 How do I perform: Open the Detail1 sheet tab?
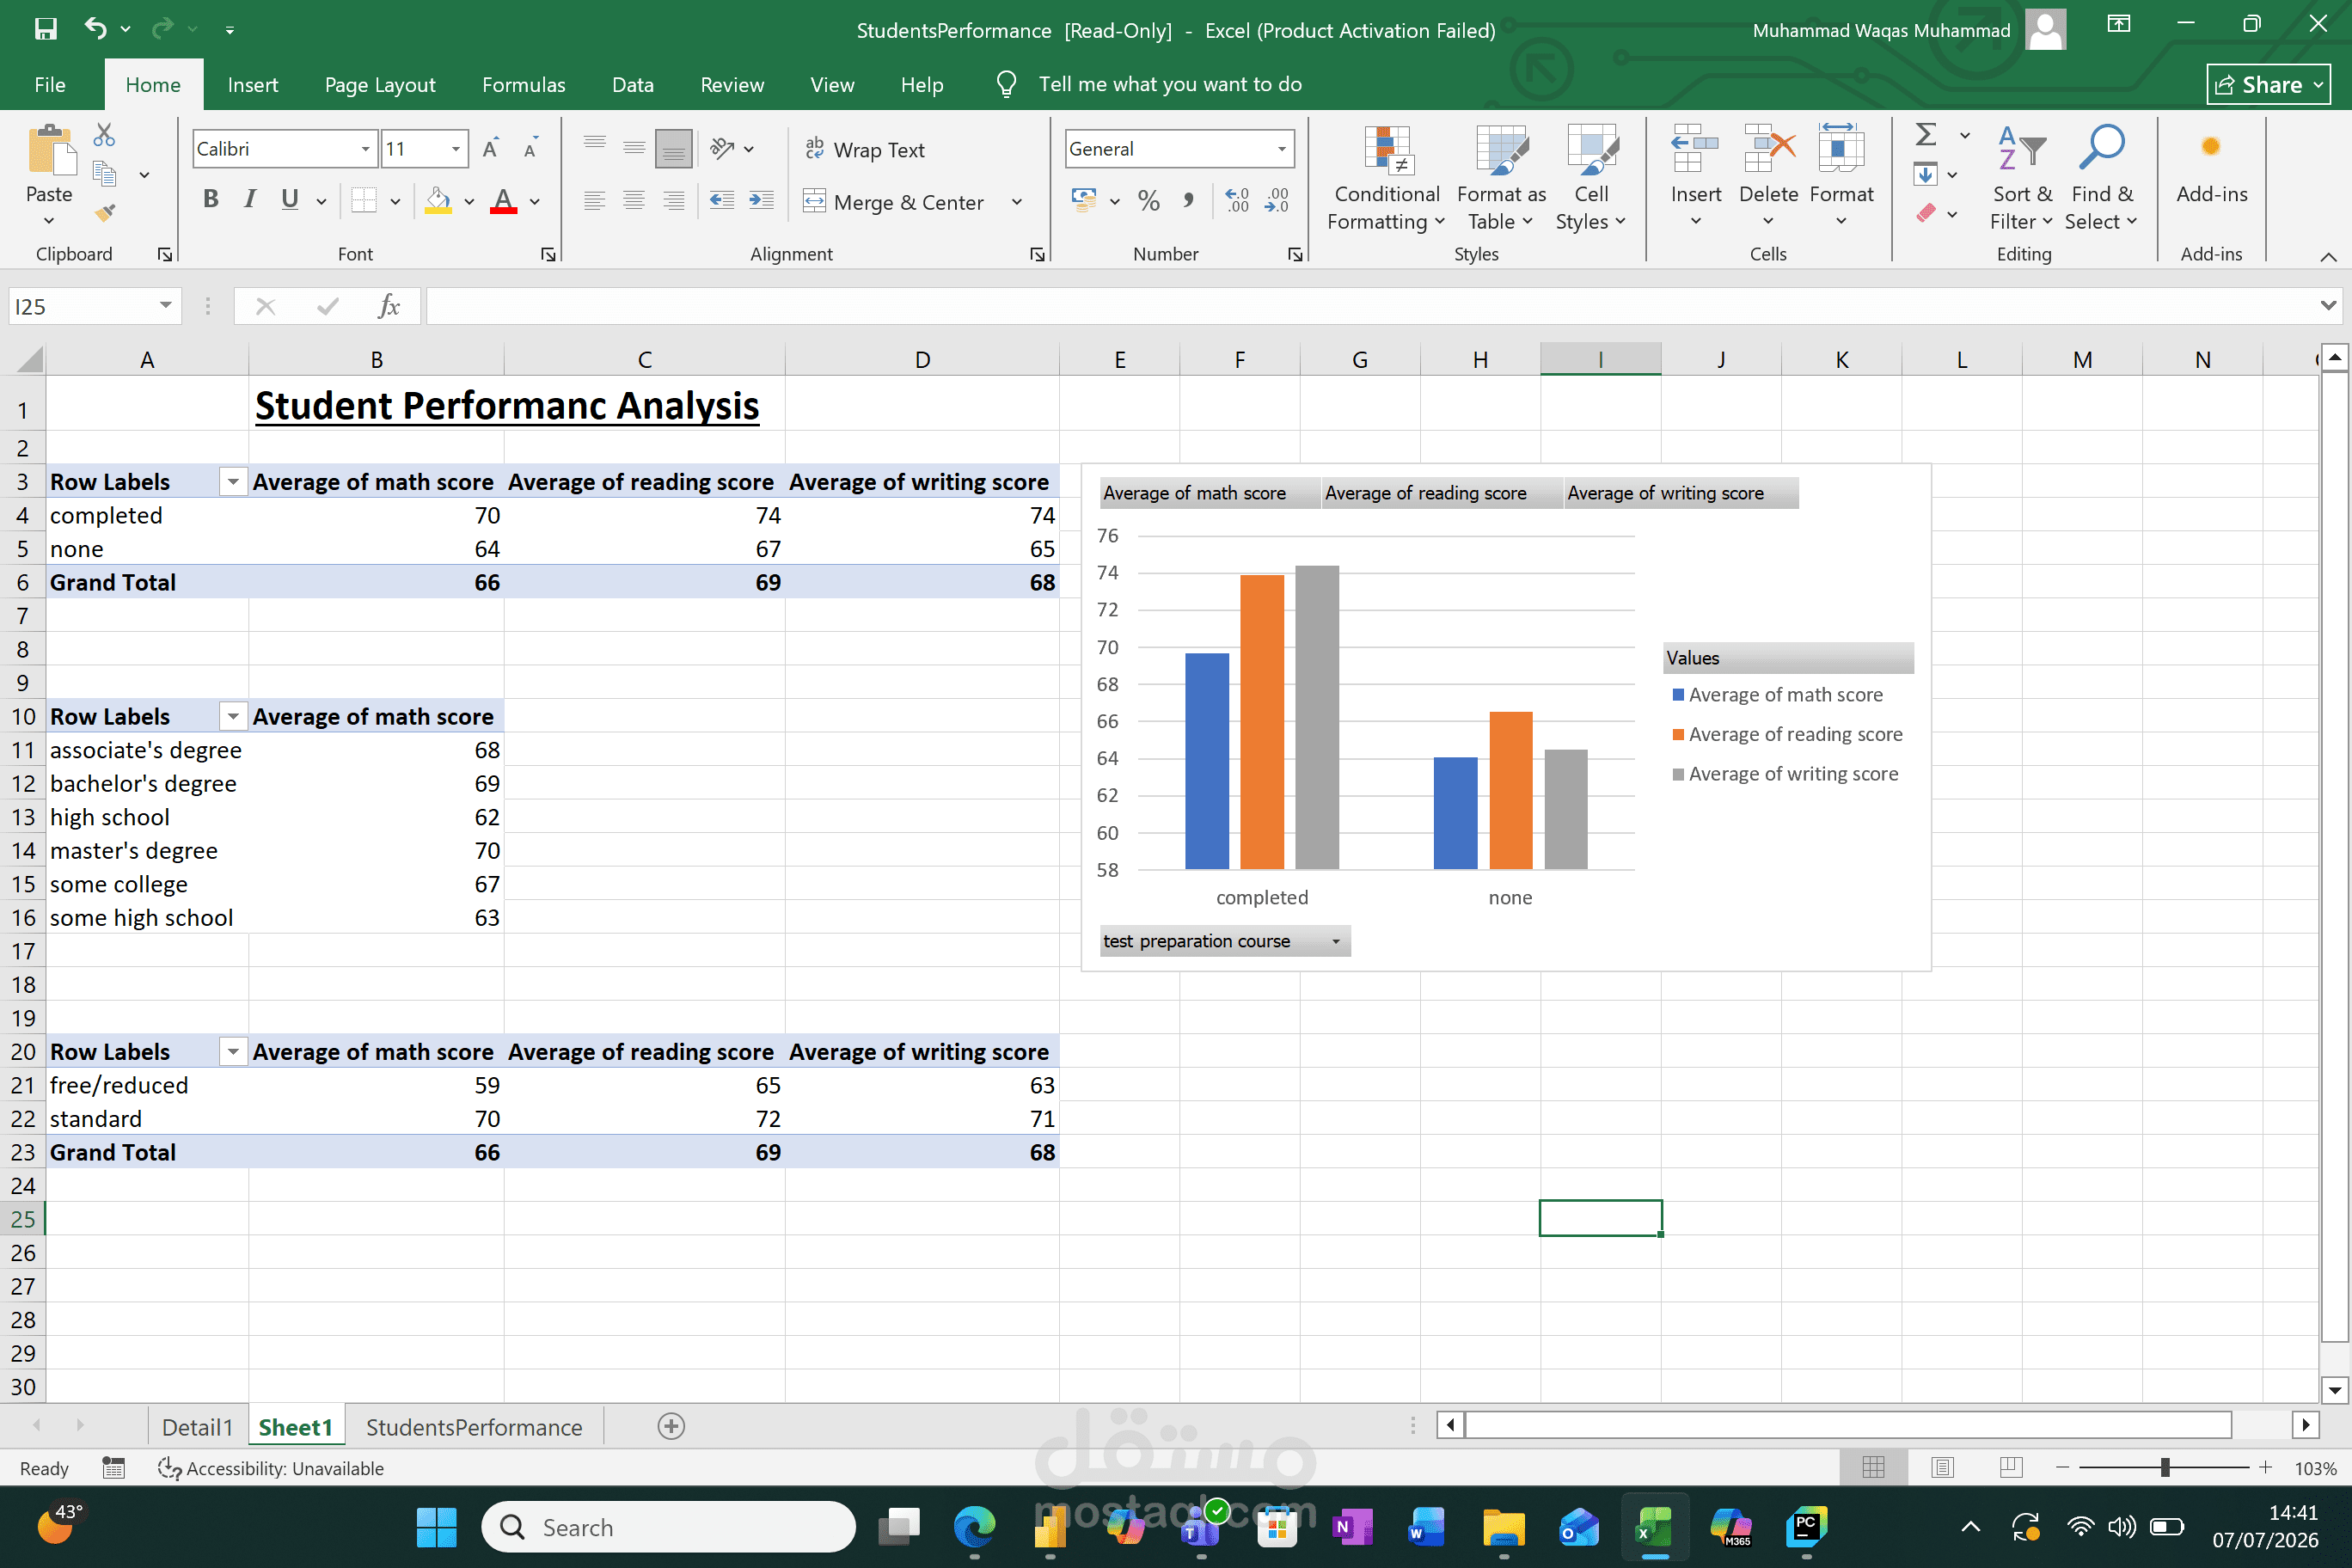pyautogui.click(x=197, y=1427)
